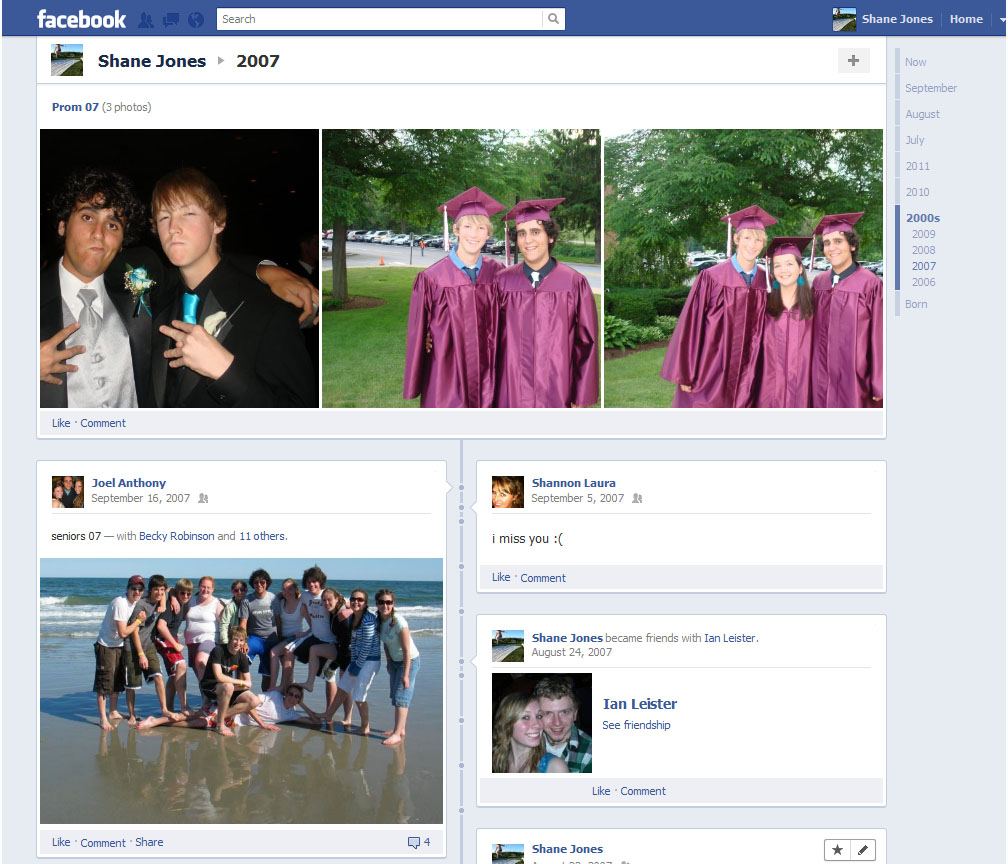
Task: Click Shane Jones name in page header
Action: click(152, 61)
